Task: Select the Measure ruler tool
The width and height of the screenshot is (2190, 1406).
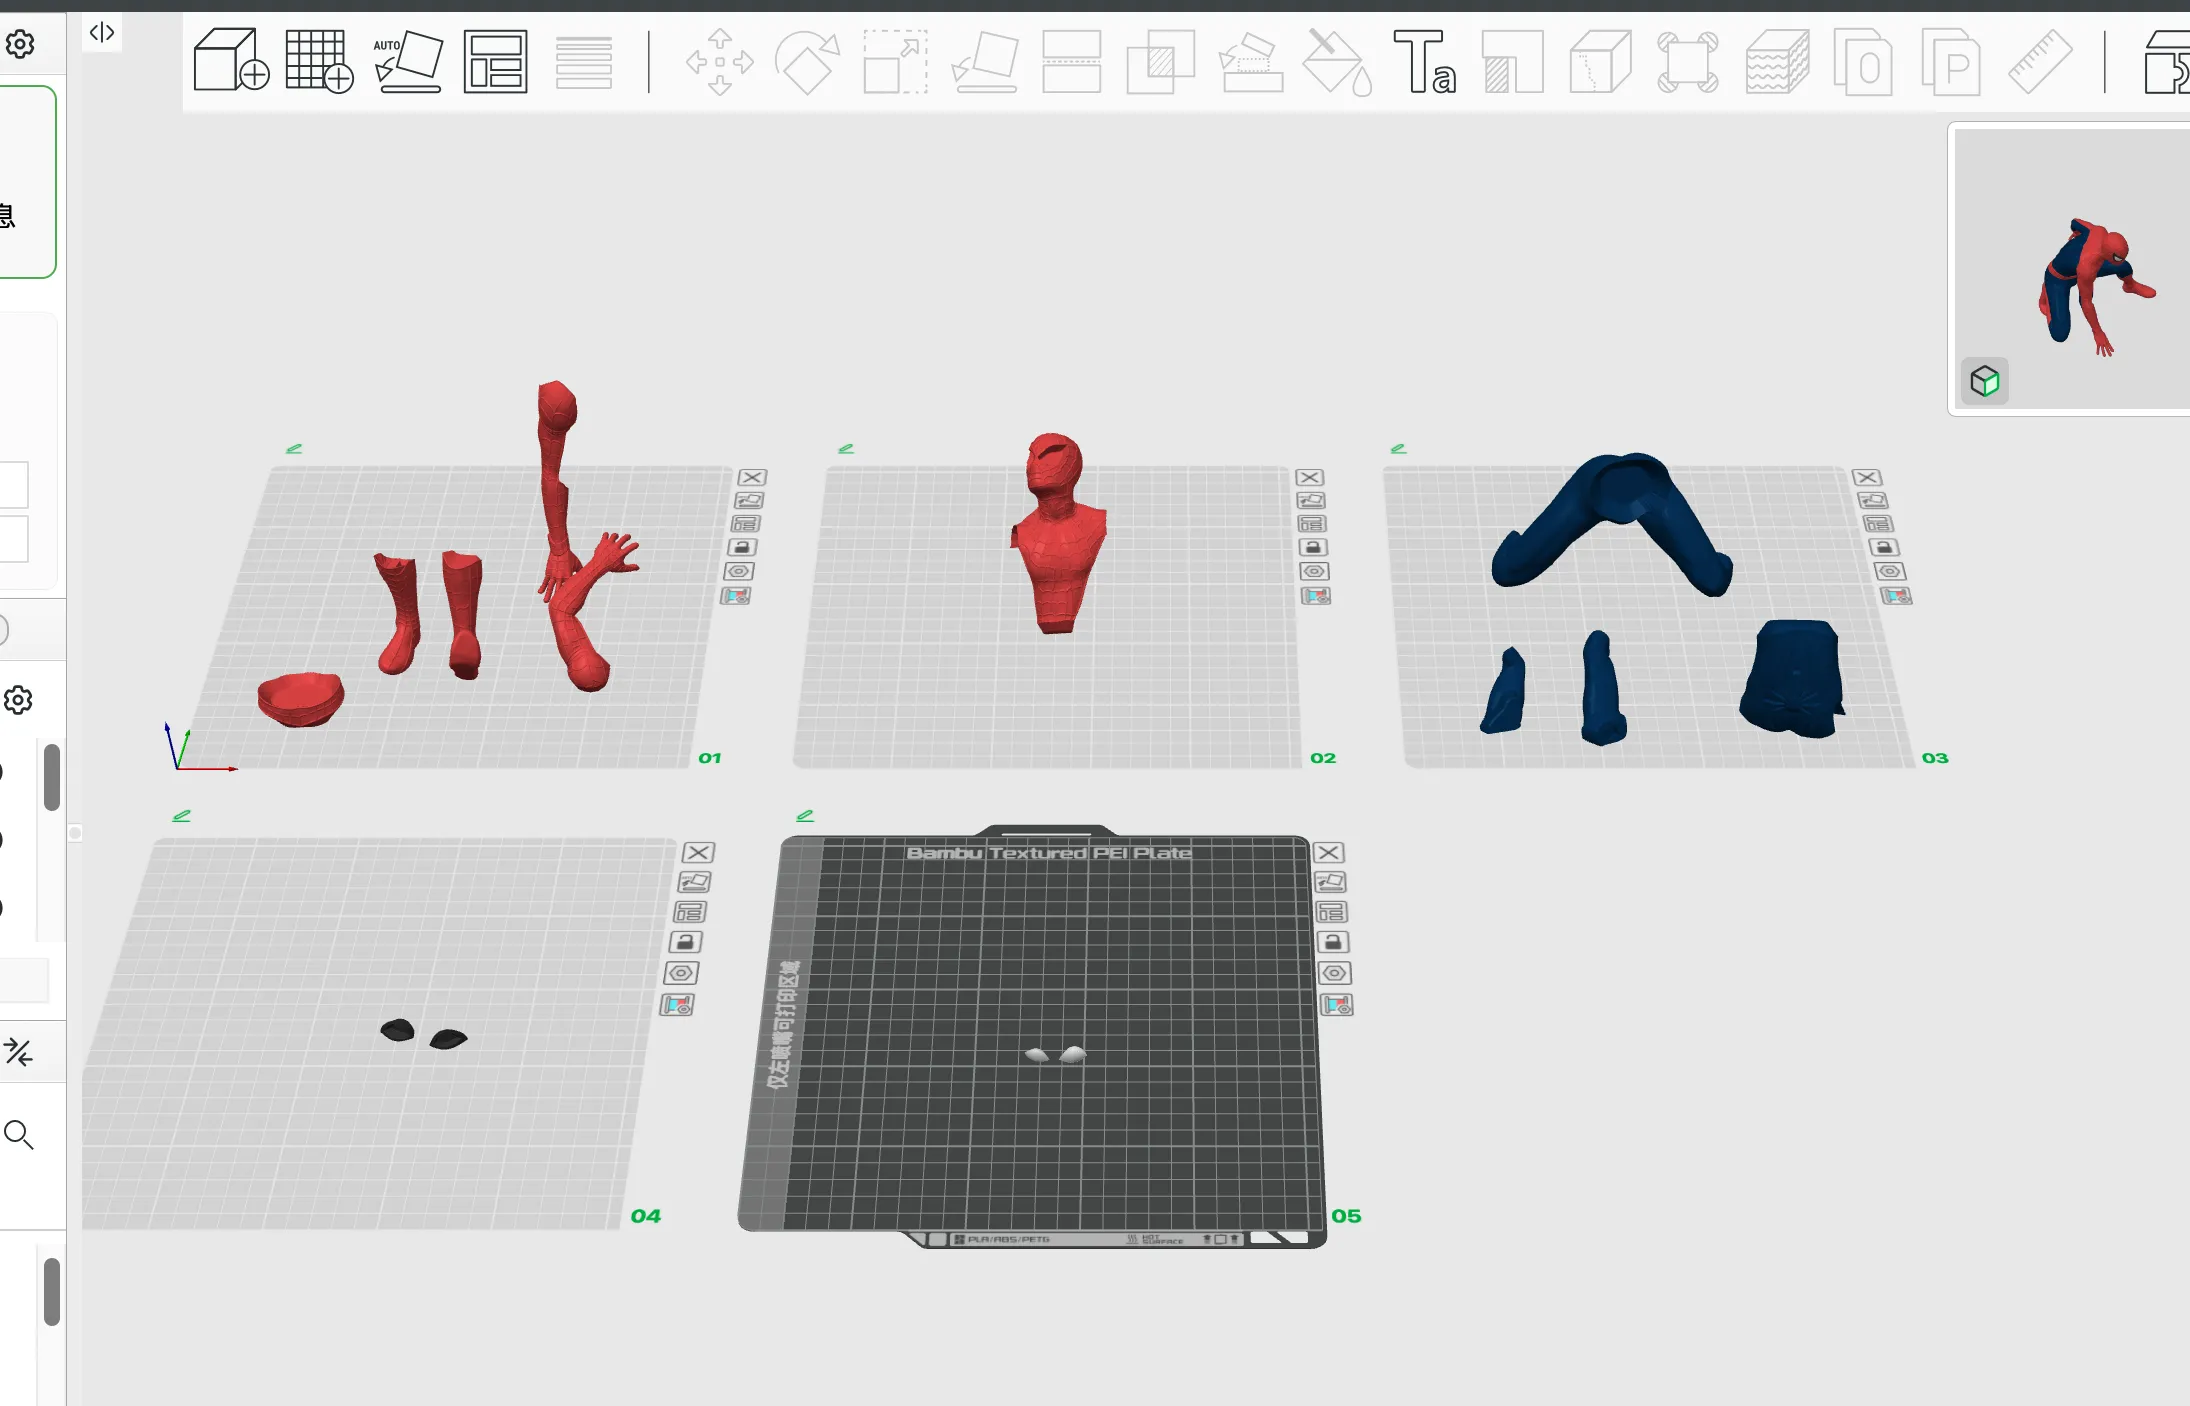Action: [2039, 61]
